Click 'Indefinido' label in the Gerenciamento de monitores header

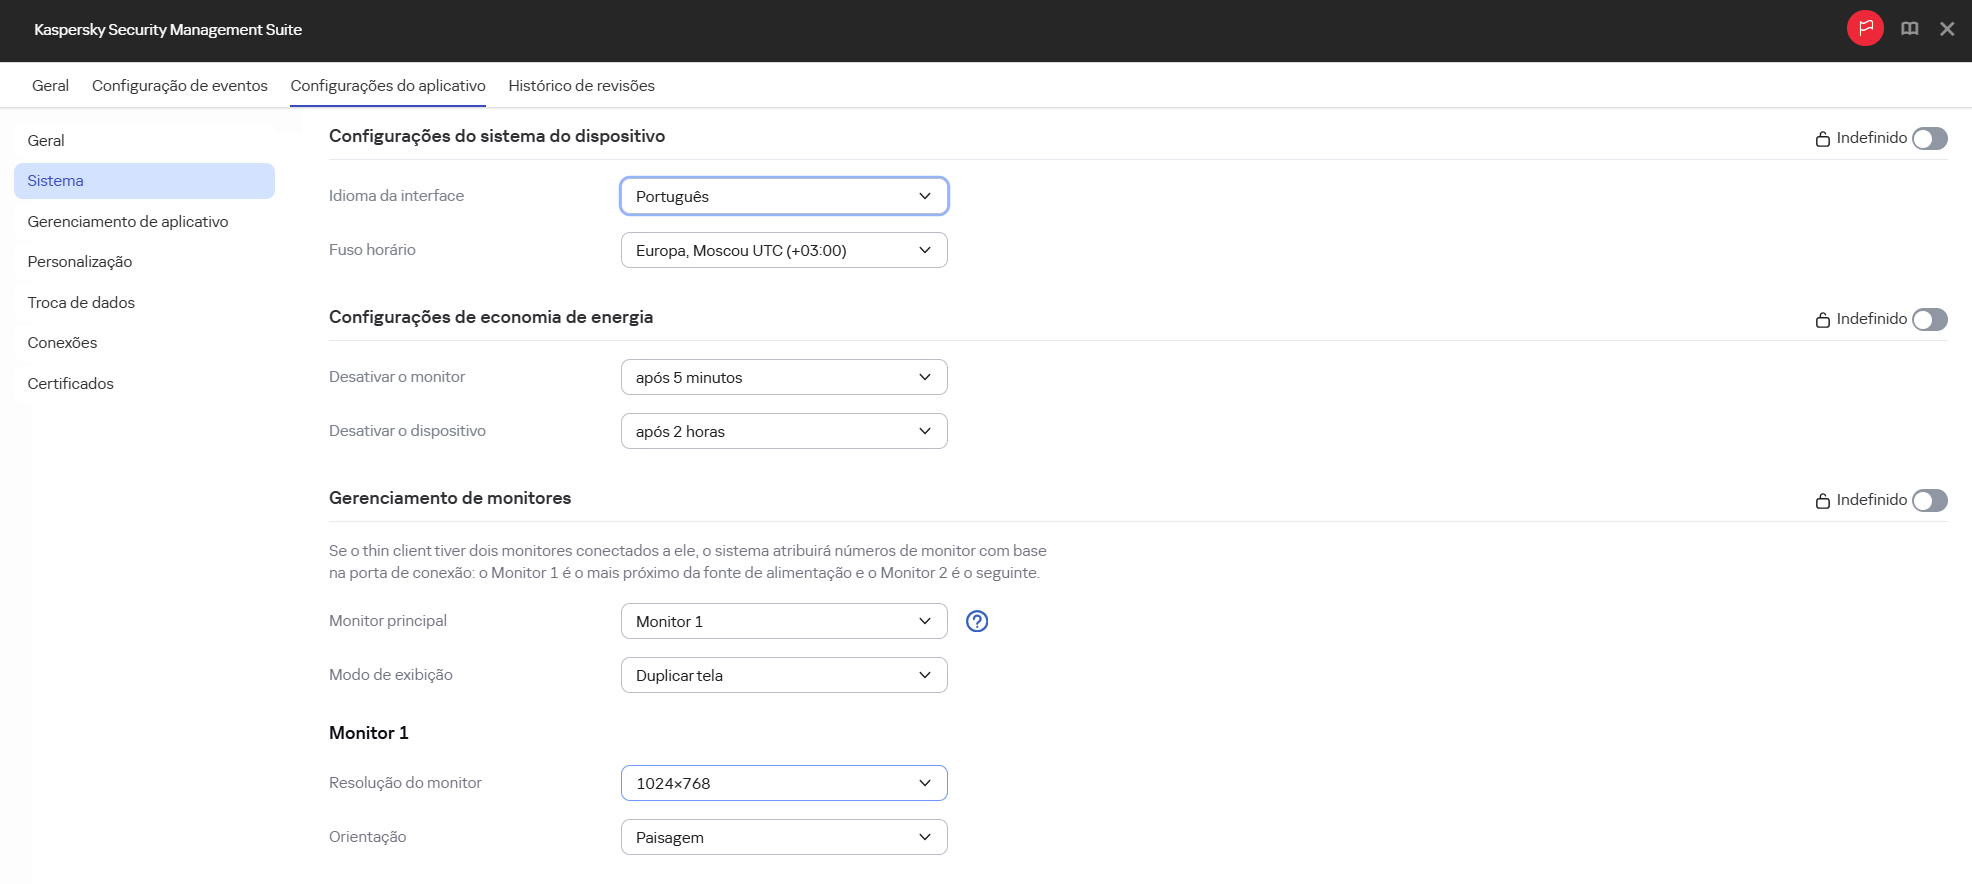(1871, 500)
